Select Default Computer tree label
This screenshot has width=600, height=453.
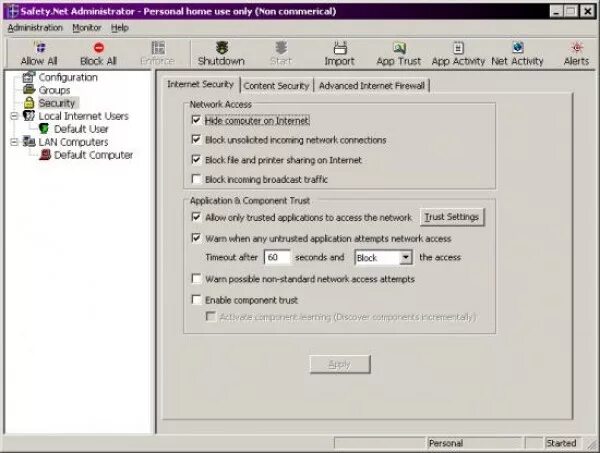[x=93, y=155]
